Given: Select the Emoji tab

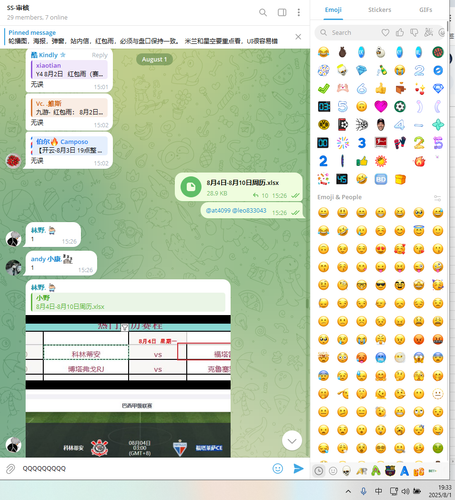Looking at the screenshot, I should (333, 10).
